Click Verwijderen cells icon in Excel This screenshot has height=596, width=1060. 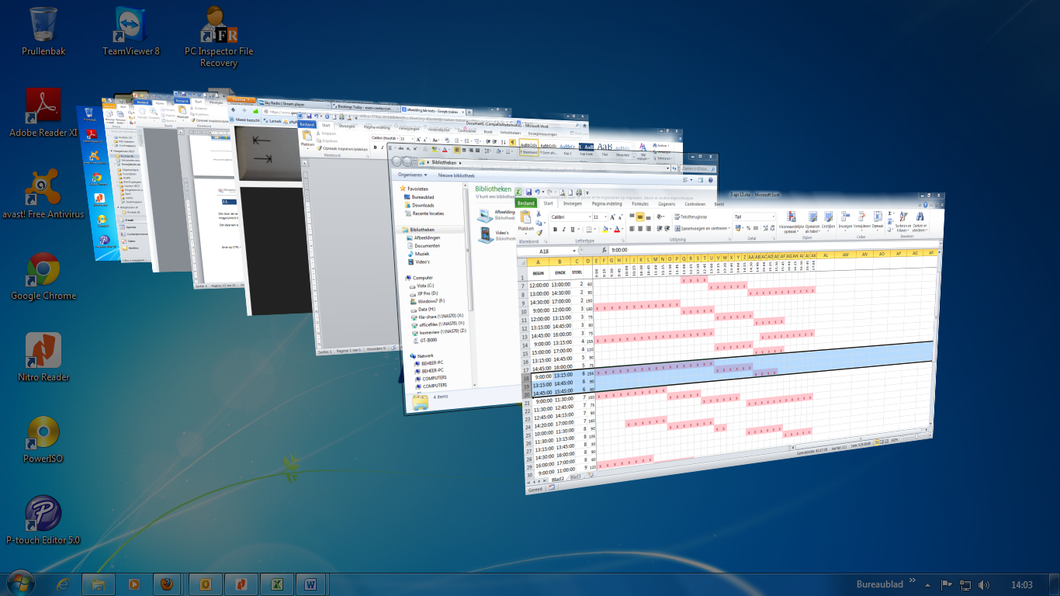pyautogui.click(x=862, y=216)
